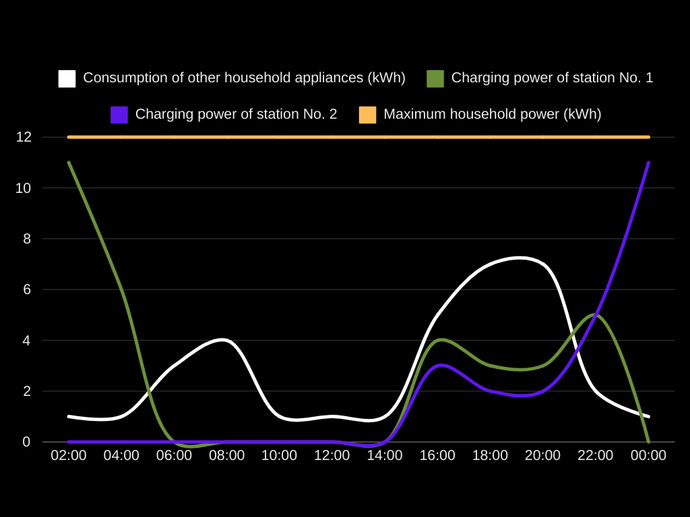Screen dimensions: 690x517
Task: Click purple line's bump at 16:00
Action: pos(438,366)
